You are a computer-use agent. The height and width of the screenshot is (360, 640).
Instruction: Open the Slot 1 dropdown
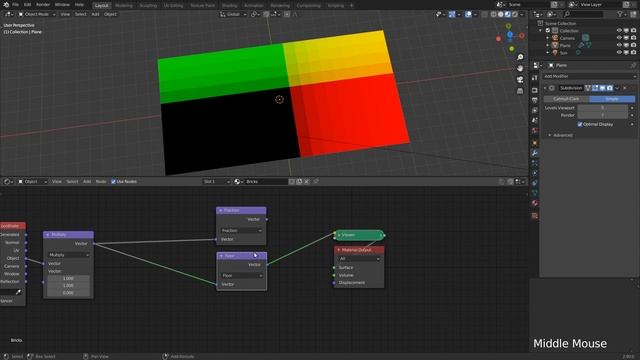click(x=216, y=182)
